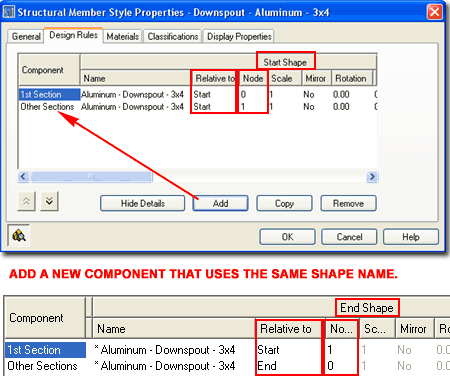Open the floating viewer icon at bottom left
The height and width of the screenshot is (381, 450).
[19, 236]
